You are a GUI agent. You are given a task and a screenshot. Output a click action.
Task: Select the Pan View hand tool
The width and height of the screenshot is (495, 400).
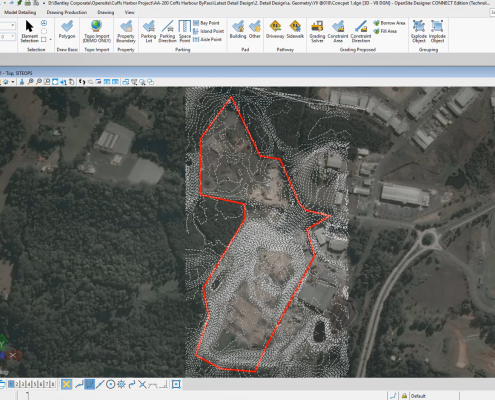[x=72, y=82]
